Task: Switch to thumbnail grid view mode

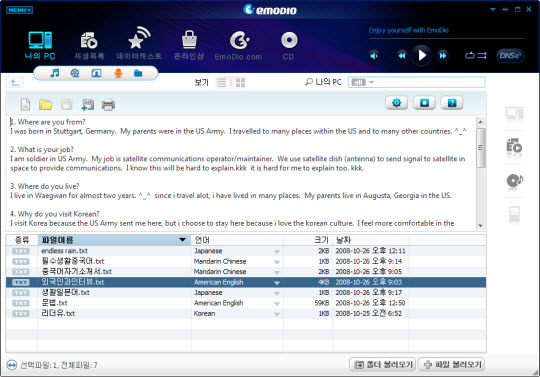Action: [x=240, y=83]
